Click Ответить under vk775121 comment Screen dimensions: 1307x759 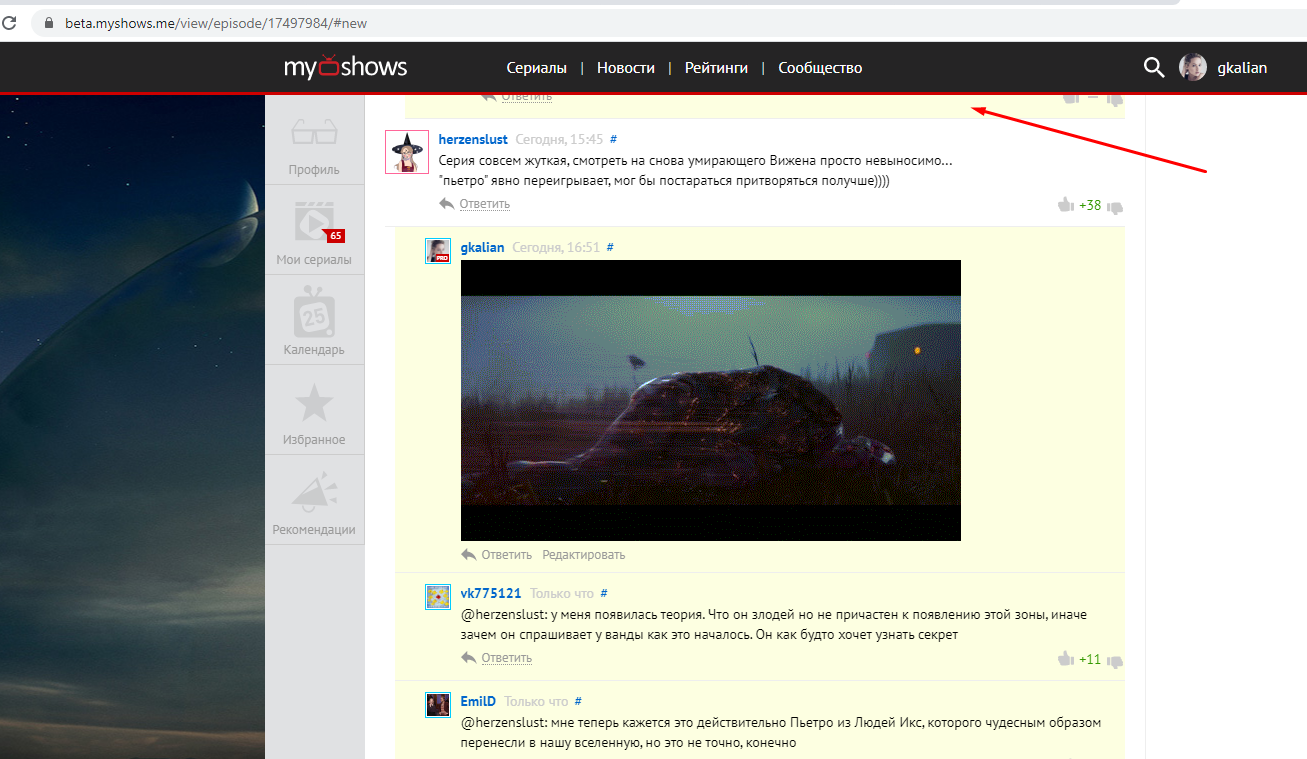click(506, 658)
